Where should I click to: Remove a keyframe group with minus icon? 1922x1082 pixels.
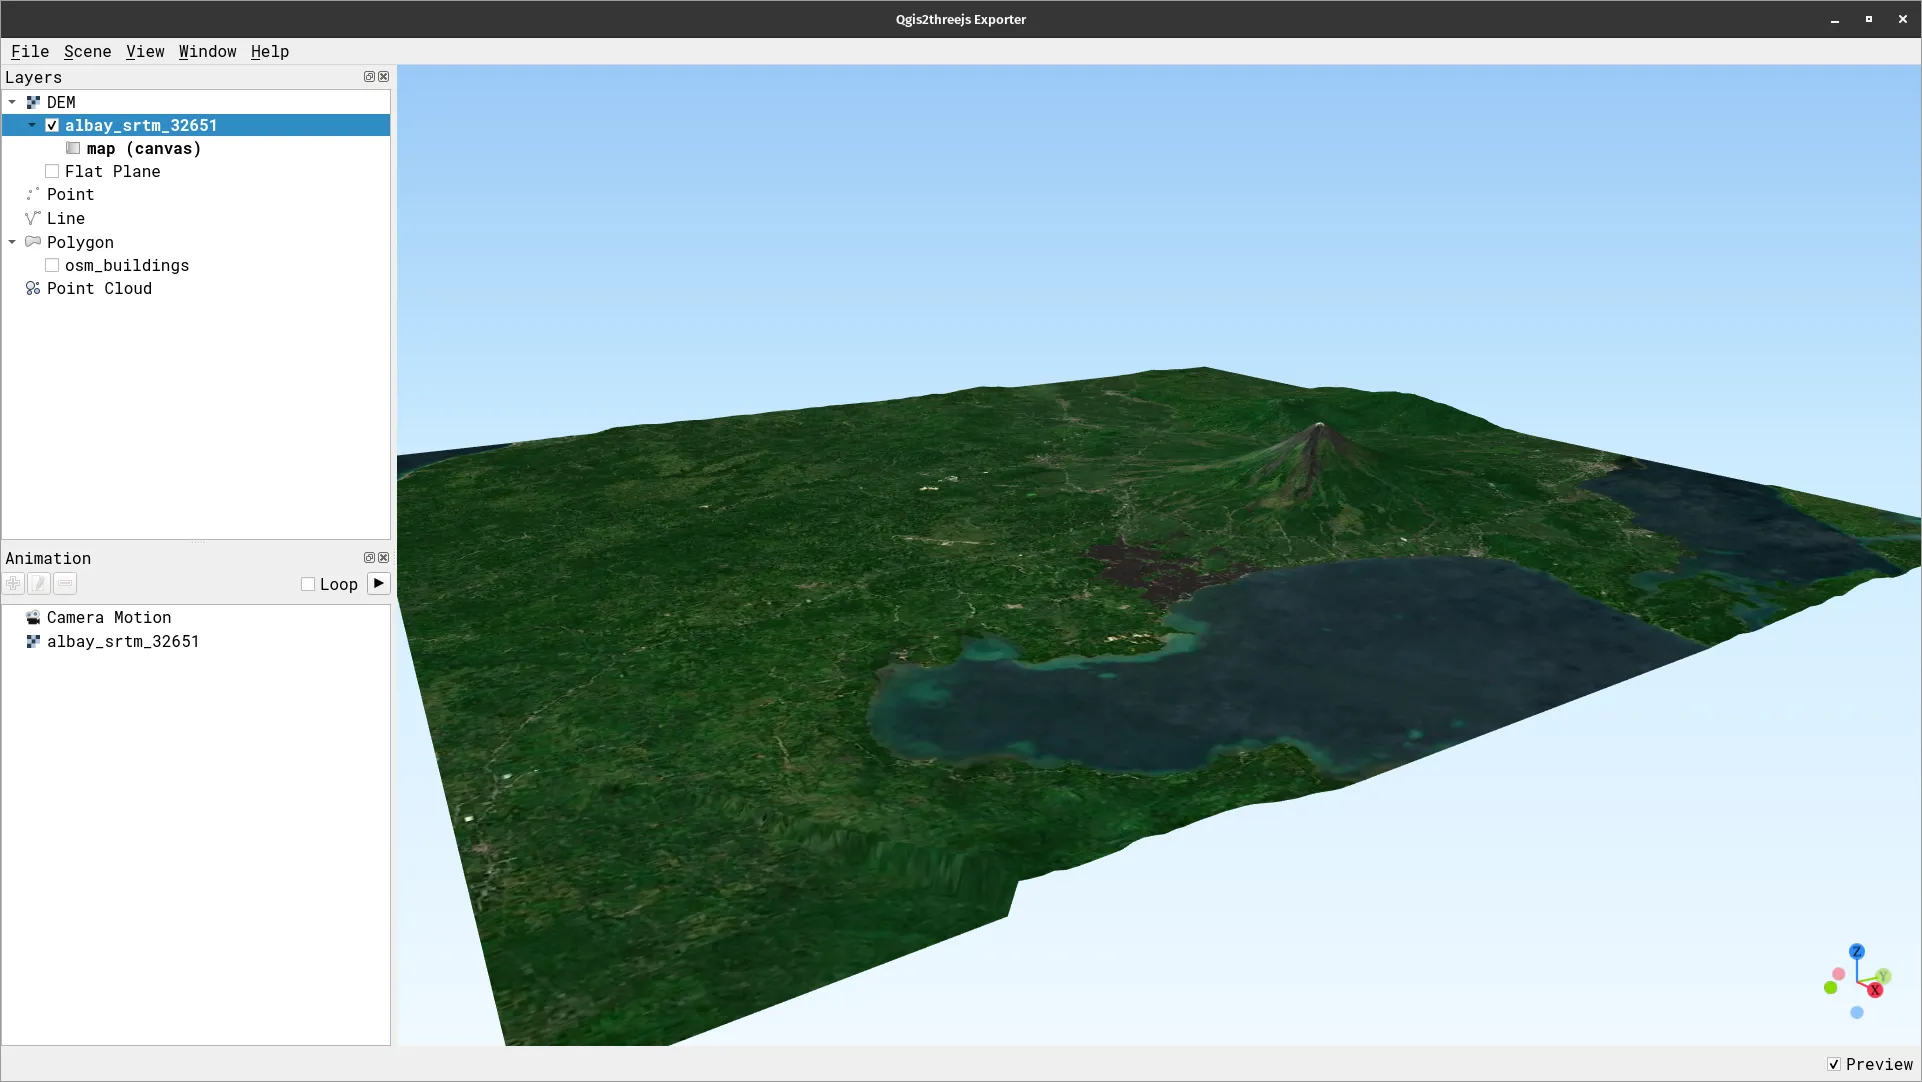pyautogui.click(x=64, y=583)
